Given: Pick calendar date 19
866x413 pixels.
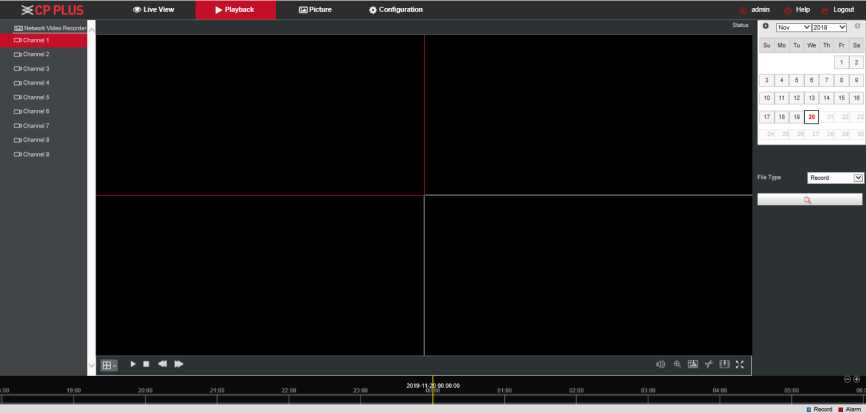Looking at the screenshot, I should click(x=796, y=117).
